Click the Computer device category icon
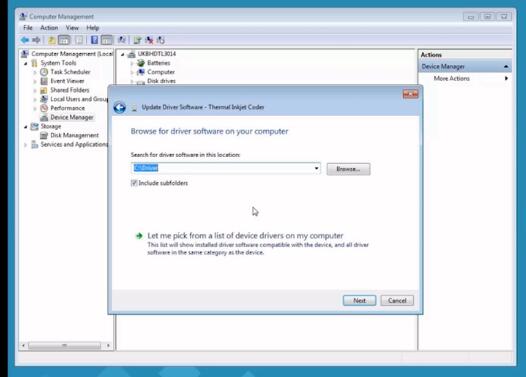The height and width of the screenshot is (377, 526). (x=141, y=72)
